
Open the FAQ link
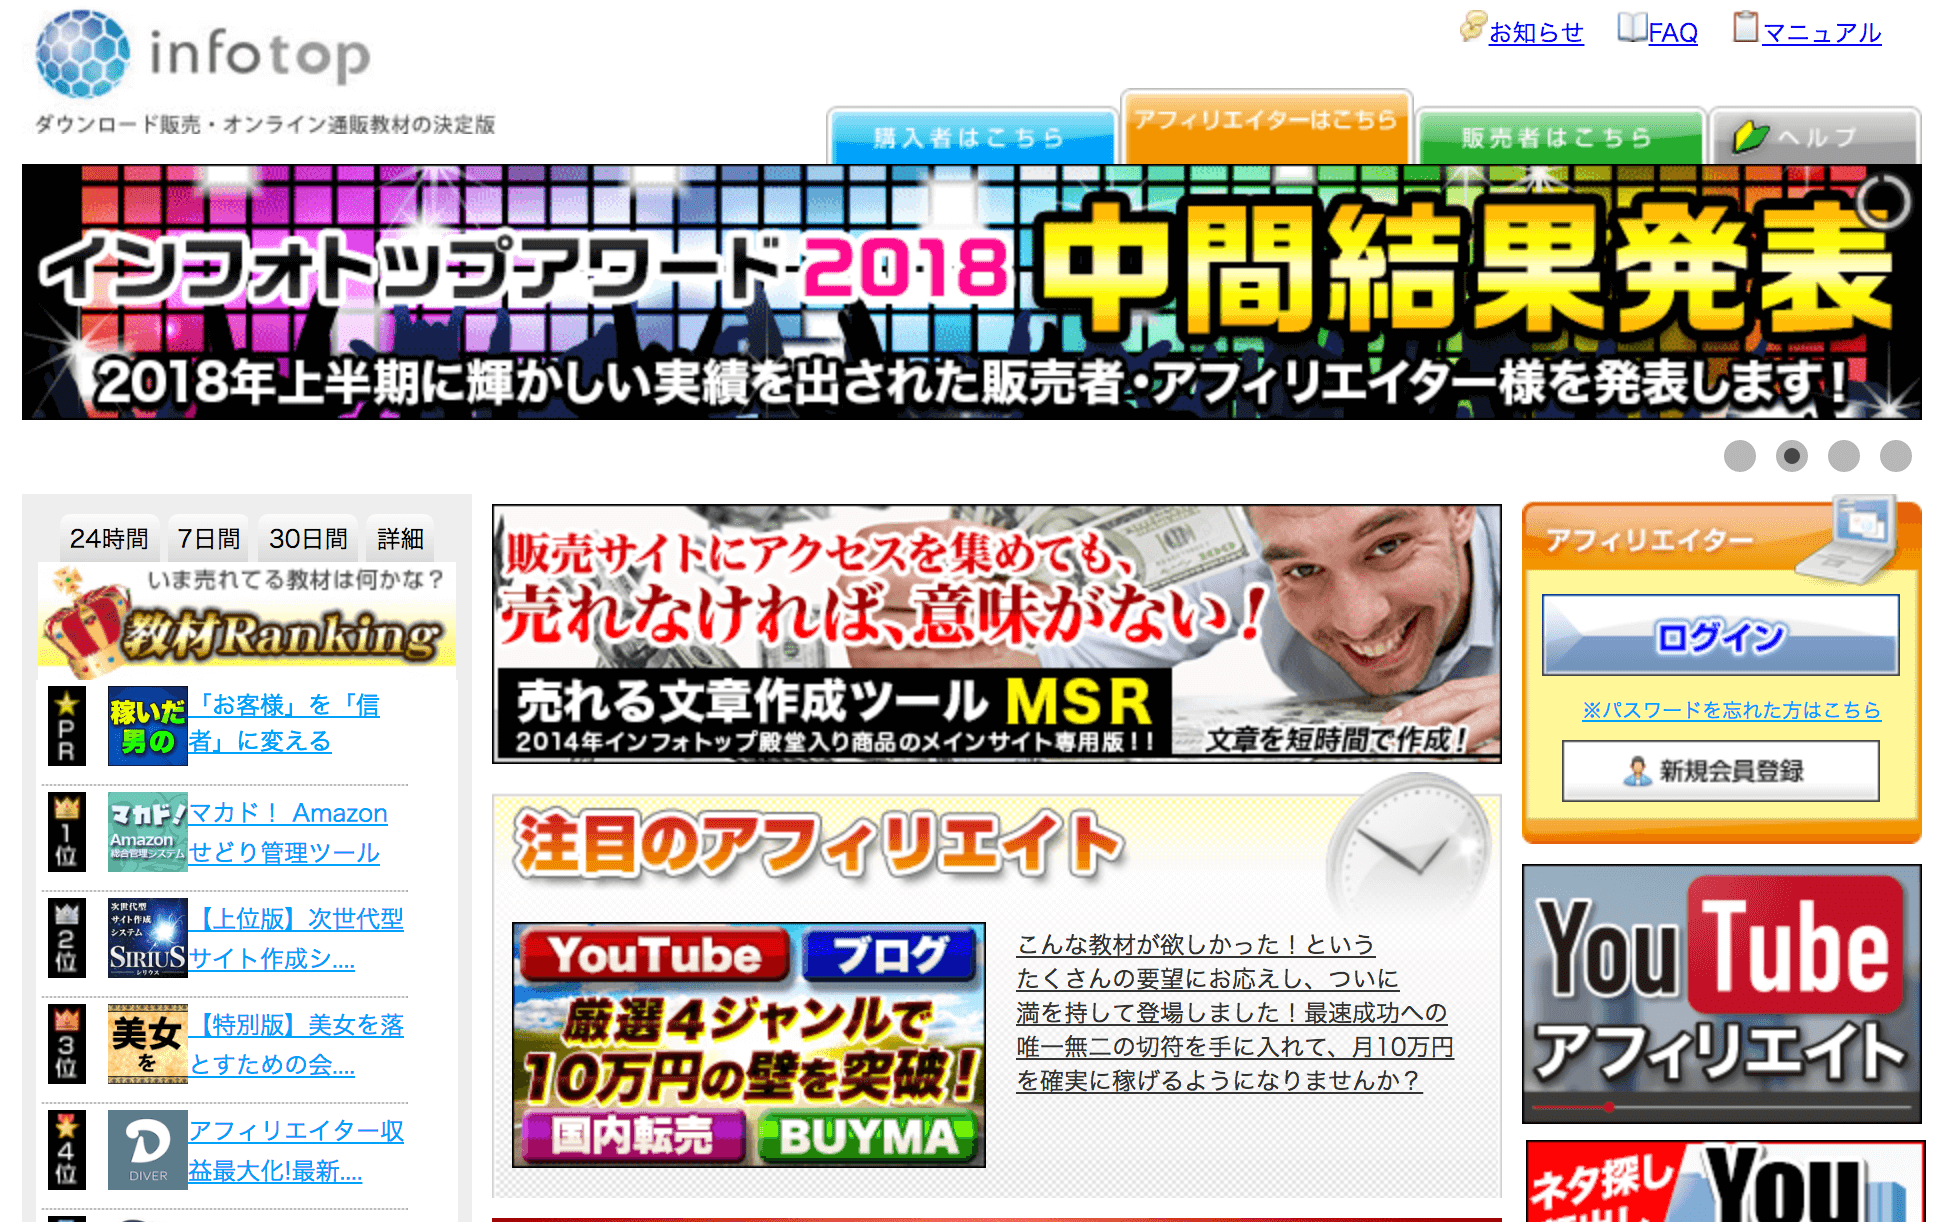1673,33
